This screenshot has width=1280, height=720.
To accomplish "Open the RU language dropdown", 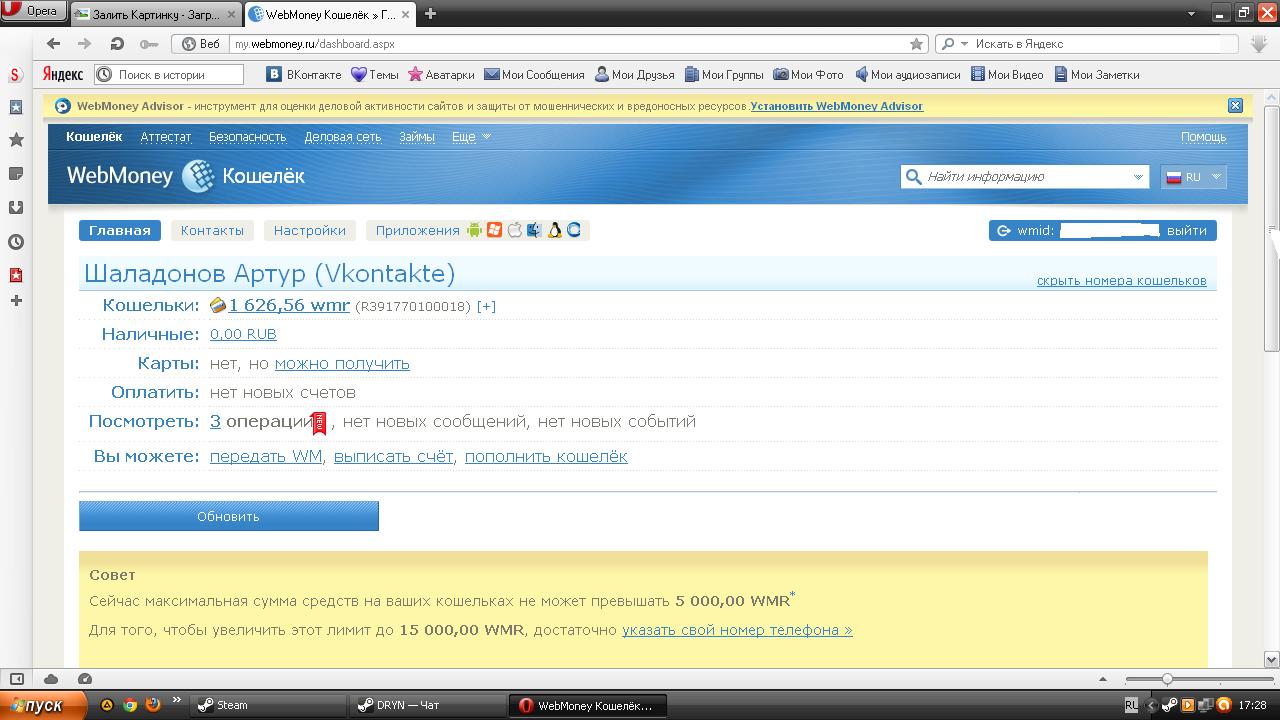I will pos(1193,177).
